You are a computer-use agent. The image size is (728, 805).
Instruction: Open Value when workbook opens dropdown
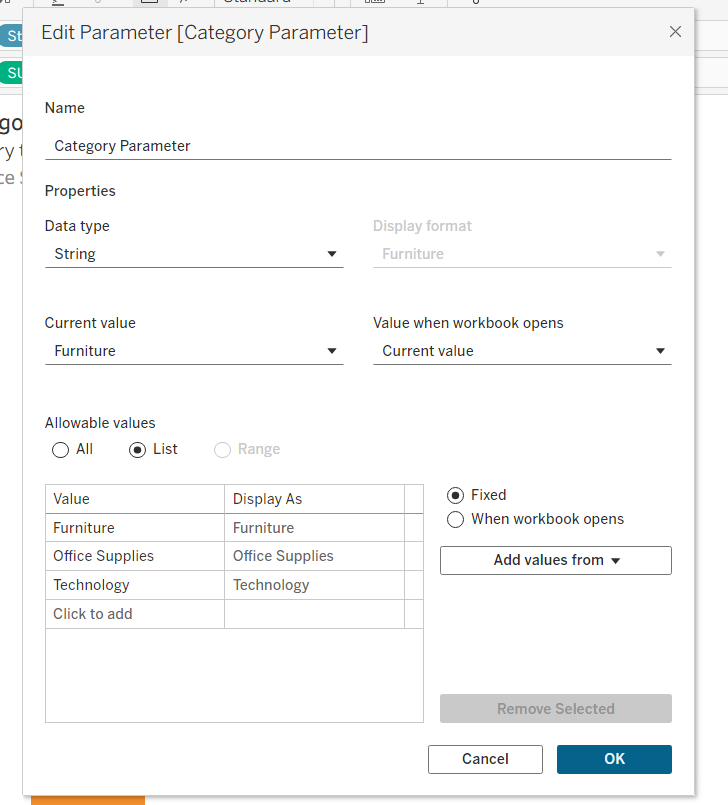coord(522,351)
